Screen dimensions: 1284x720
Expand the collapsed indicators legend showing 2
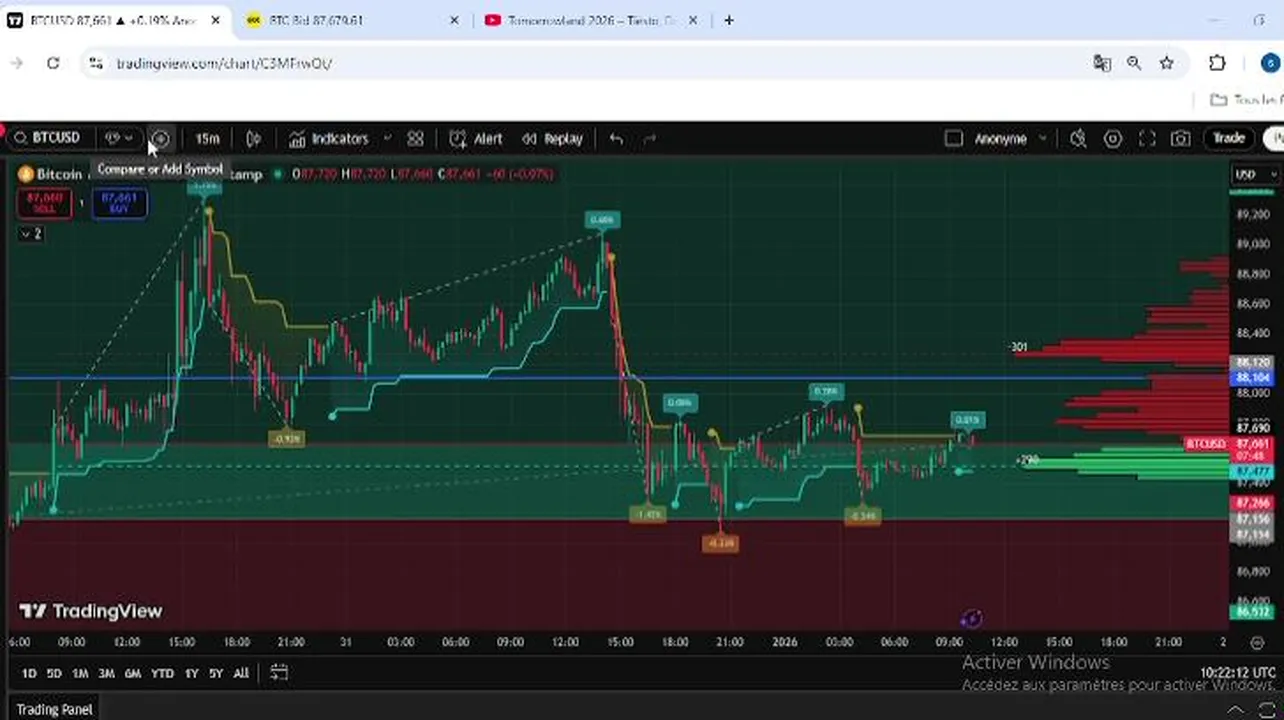pos(31,234)
